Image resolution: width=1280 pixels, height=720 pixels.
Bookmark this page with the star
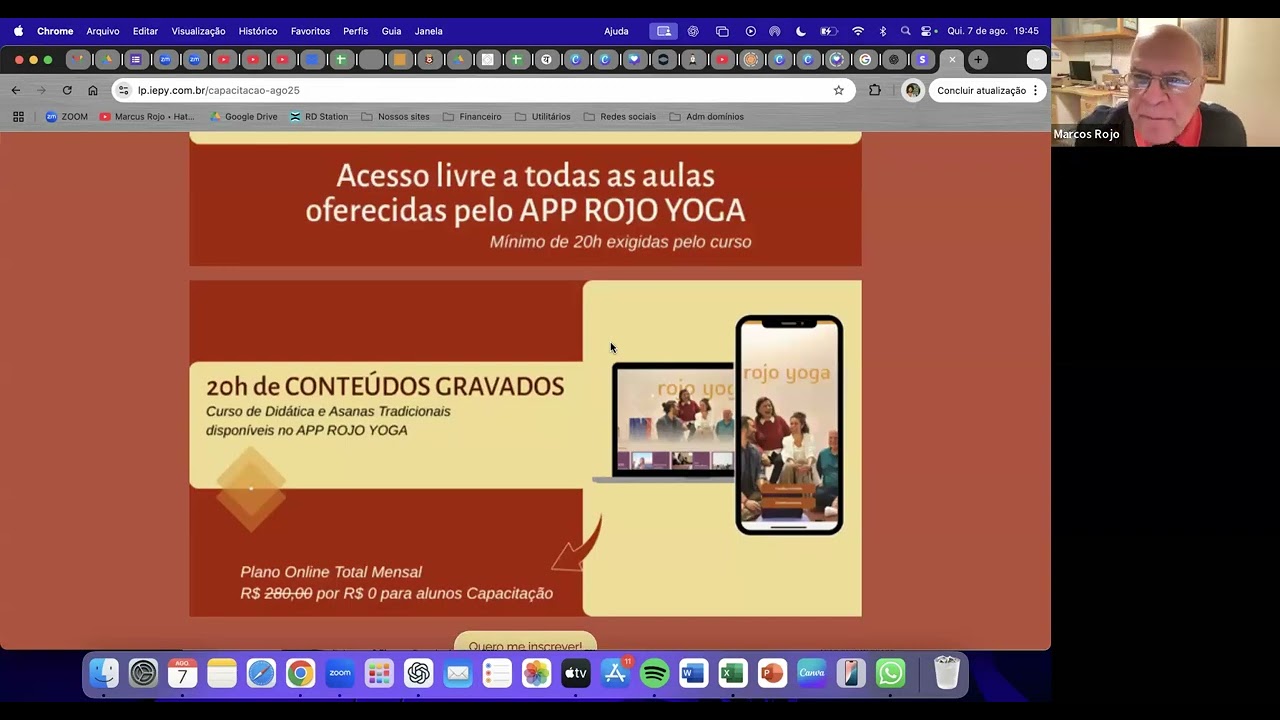[839, 90]
